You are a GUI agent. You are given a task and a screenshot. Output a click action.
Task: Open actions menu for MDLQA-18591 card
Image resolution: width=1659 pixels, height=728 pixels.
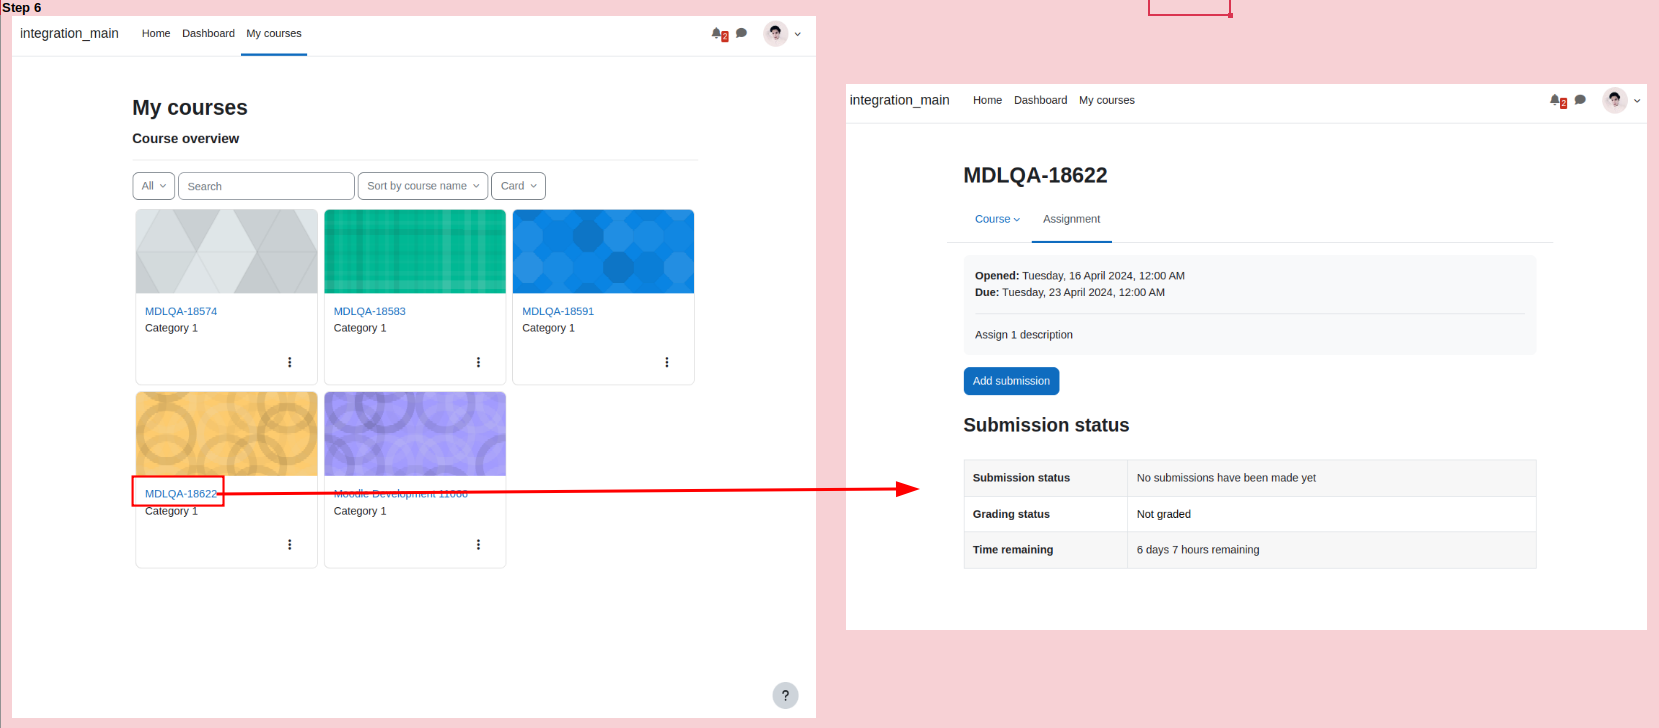pos(667,362)
